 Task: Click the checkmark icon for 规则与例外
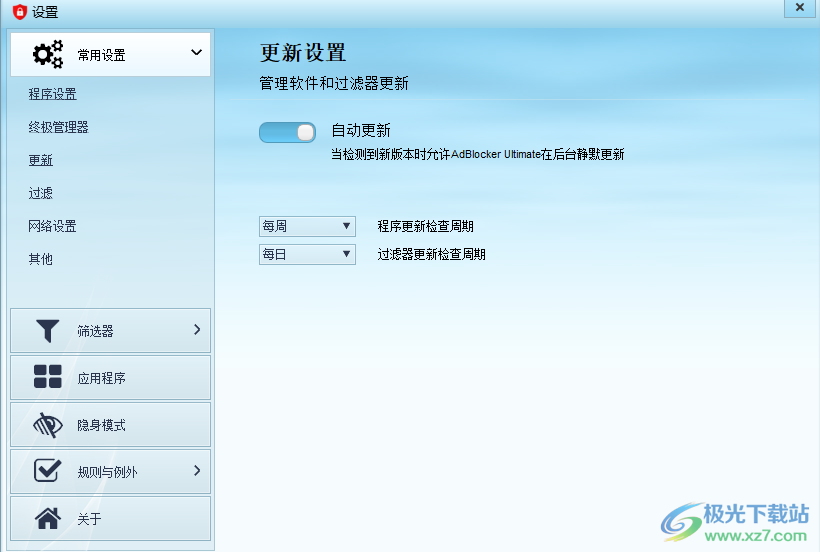click(x=48, y=470)
